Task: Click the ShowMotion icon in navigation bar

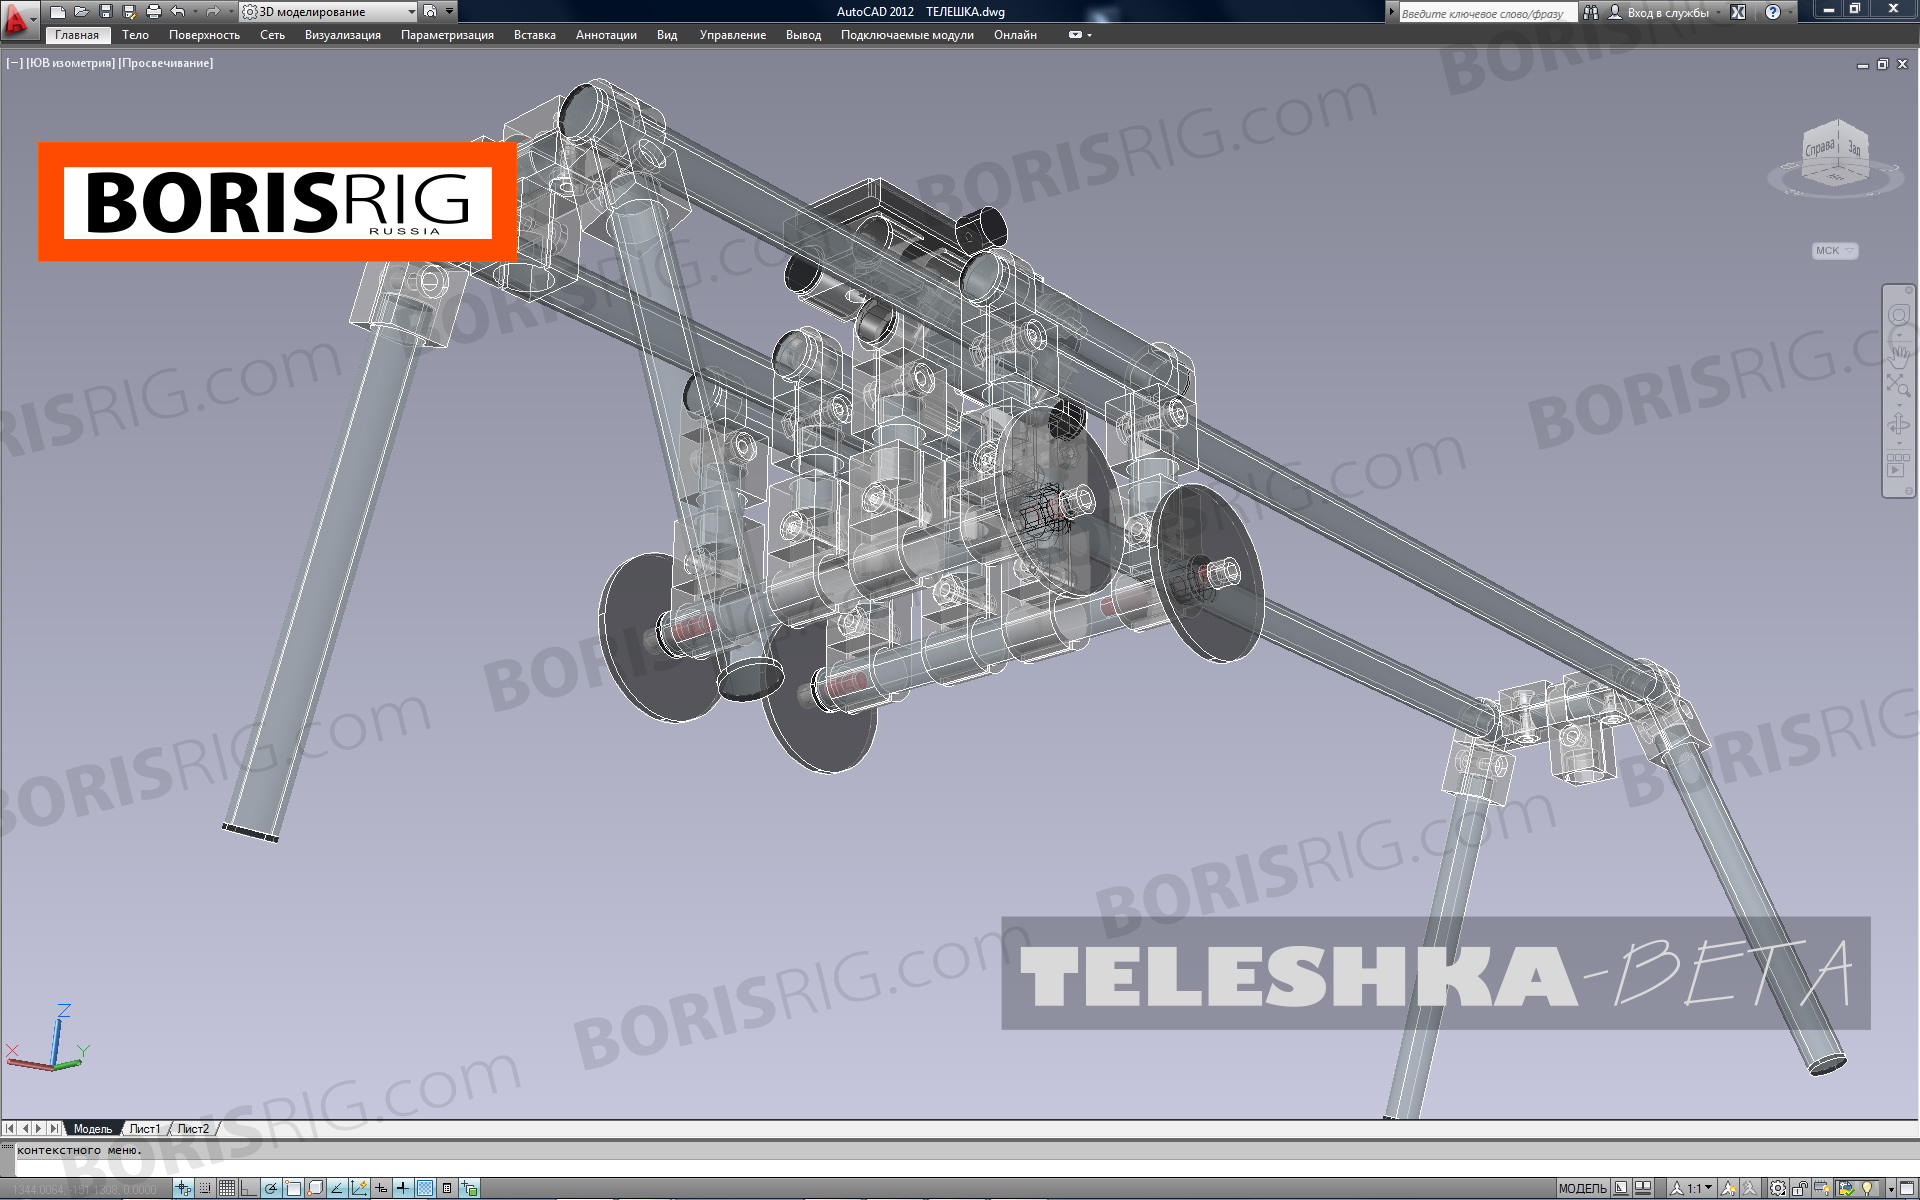Action: tap(1898, 465)
